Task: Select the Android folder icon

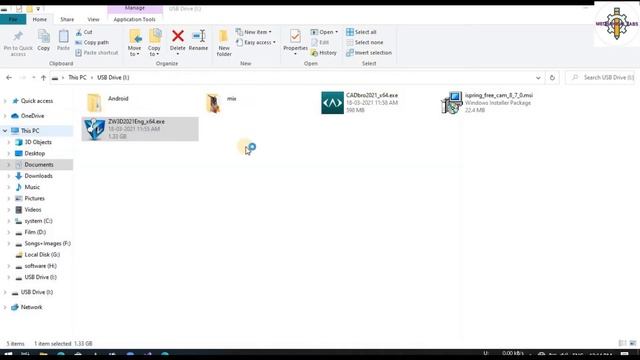Action: (x=94, y=102)
